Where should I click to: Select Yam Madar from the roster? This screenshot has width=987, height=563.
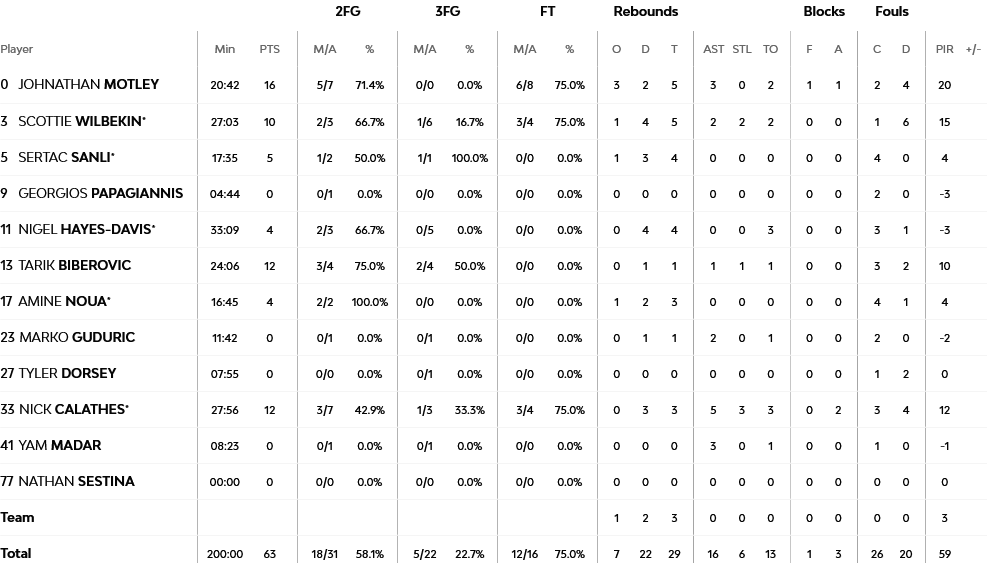(59, 445)
